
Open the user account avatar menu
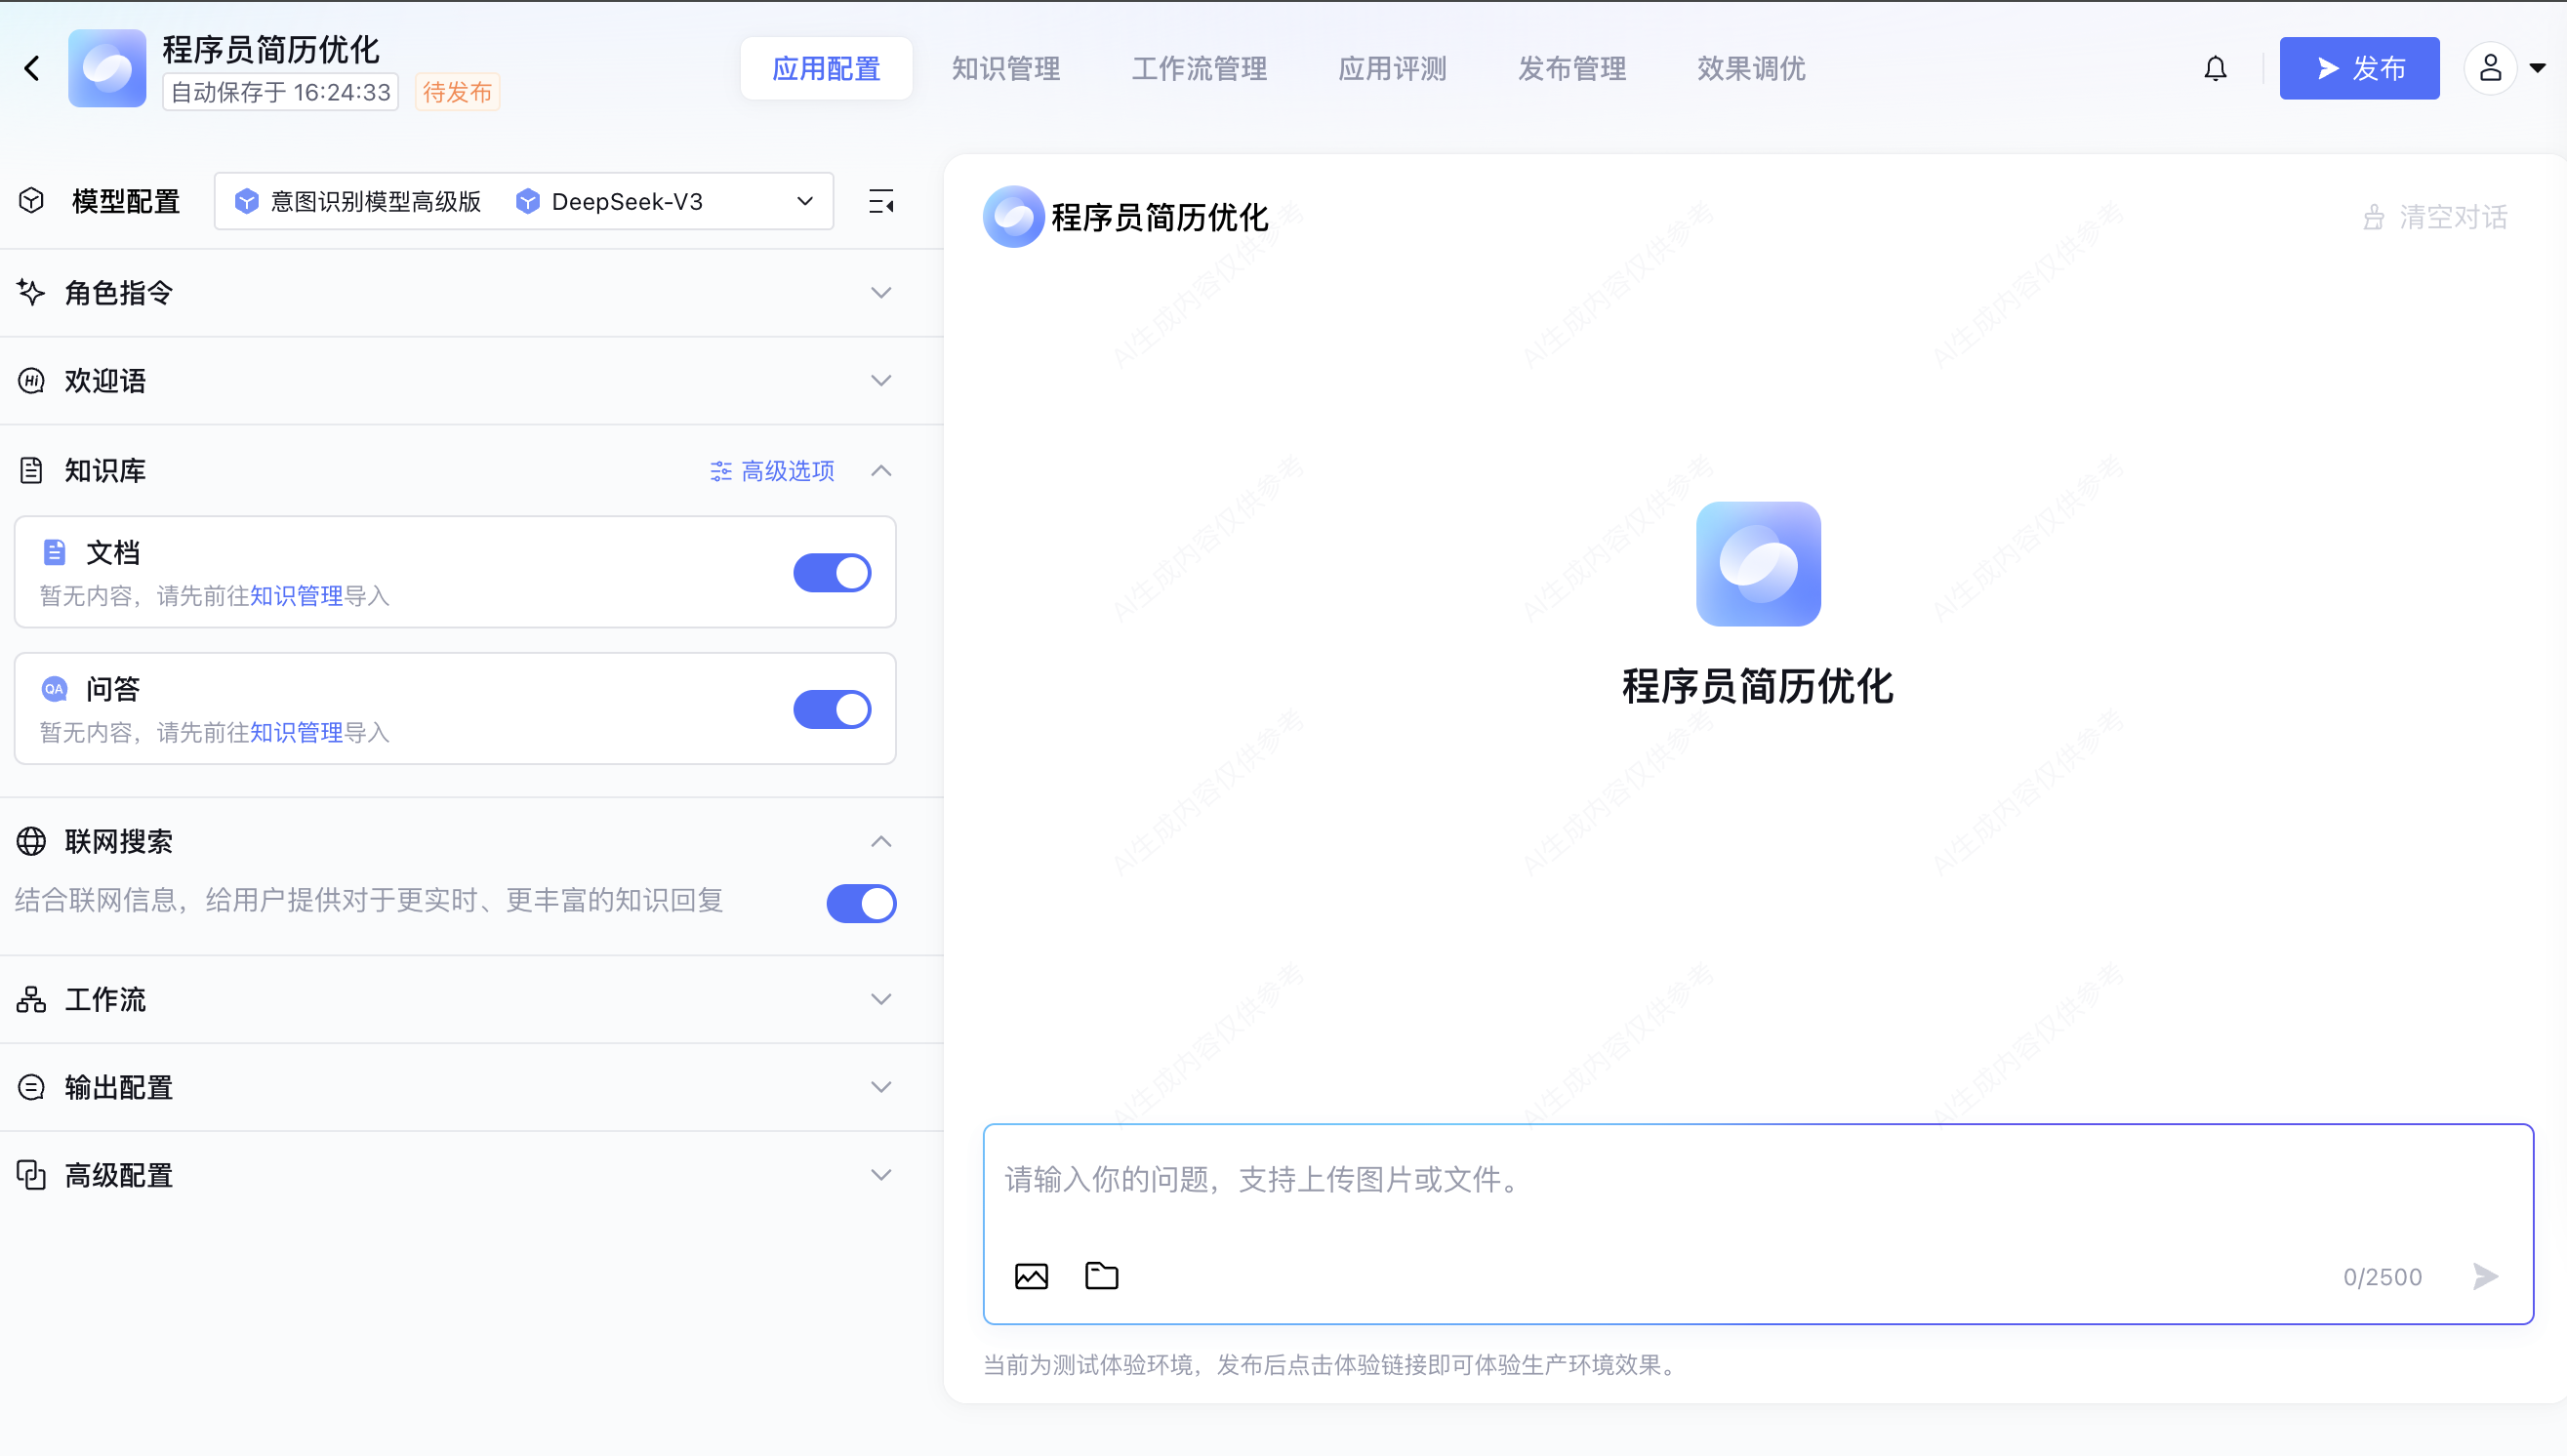pyautogui.click(x=2490, y=68)
